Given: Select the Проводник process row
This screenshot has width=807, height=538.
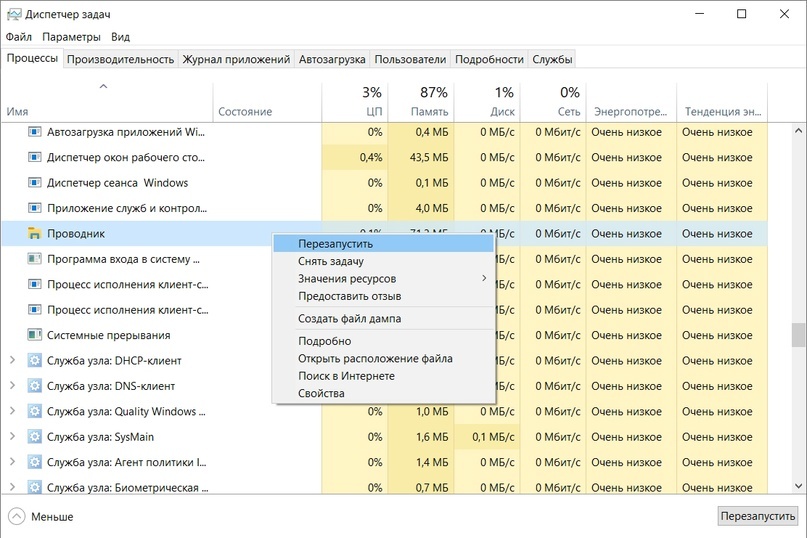Looking at the screenshot, I should [384, 233].
